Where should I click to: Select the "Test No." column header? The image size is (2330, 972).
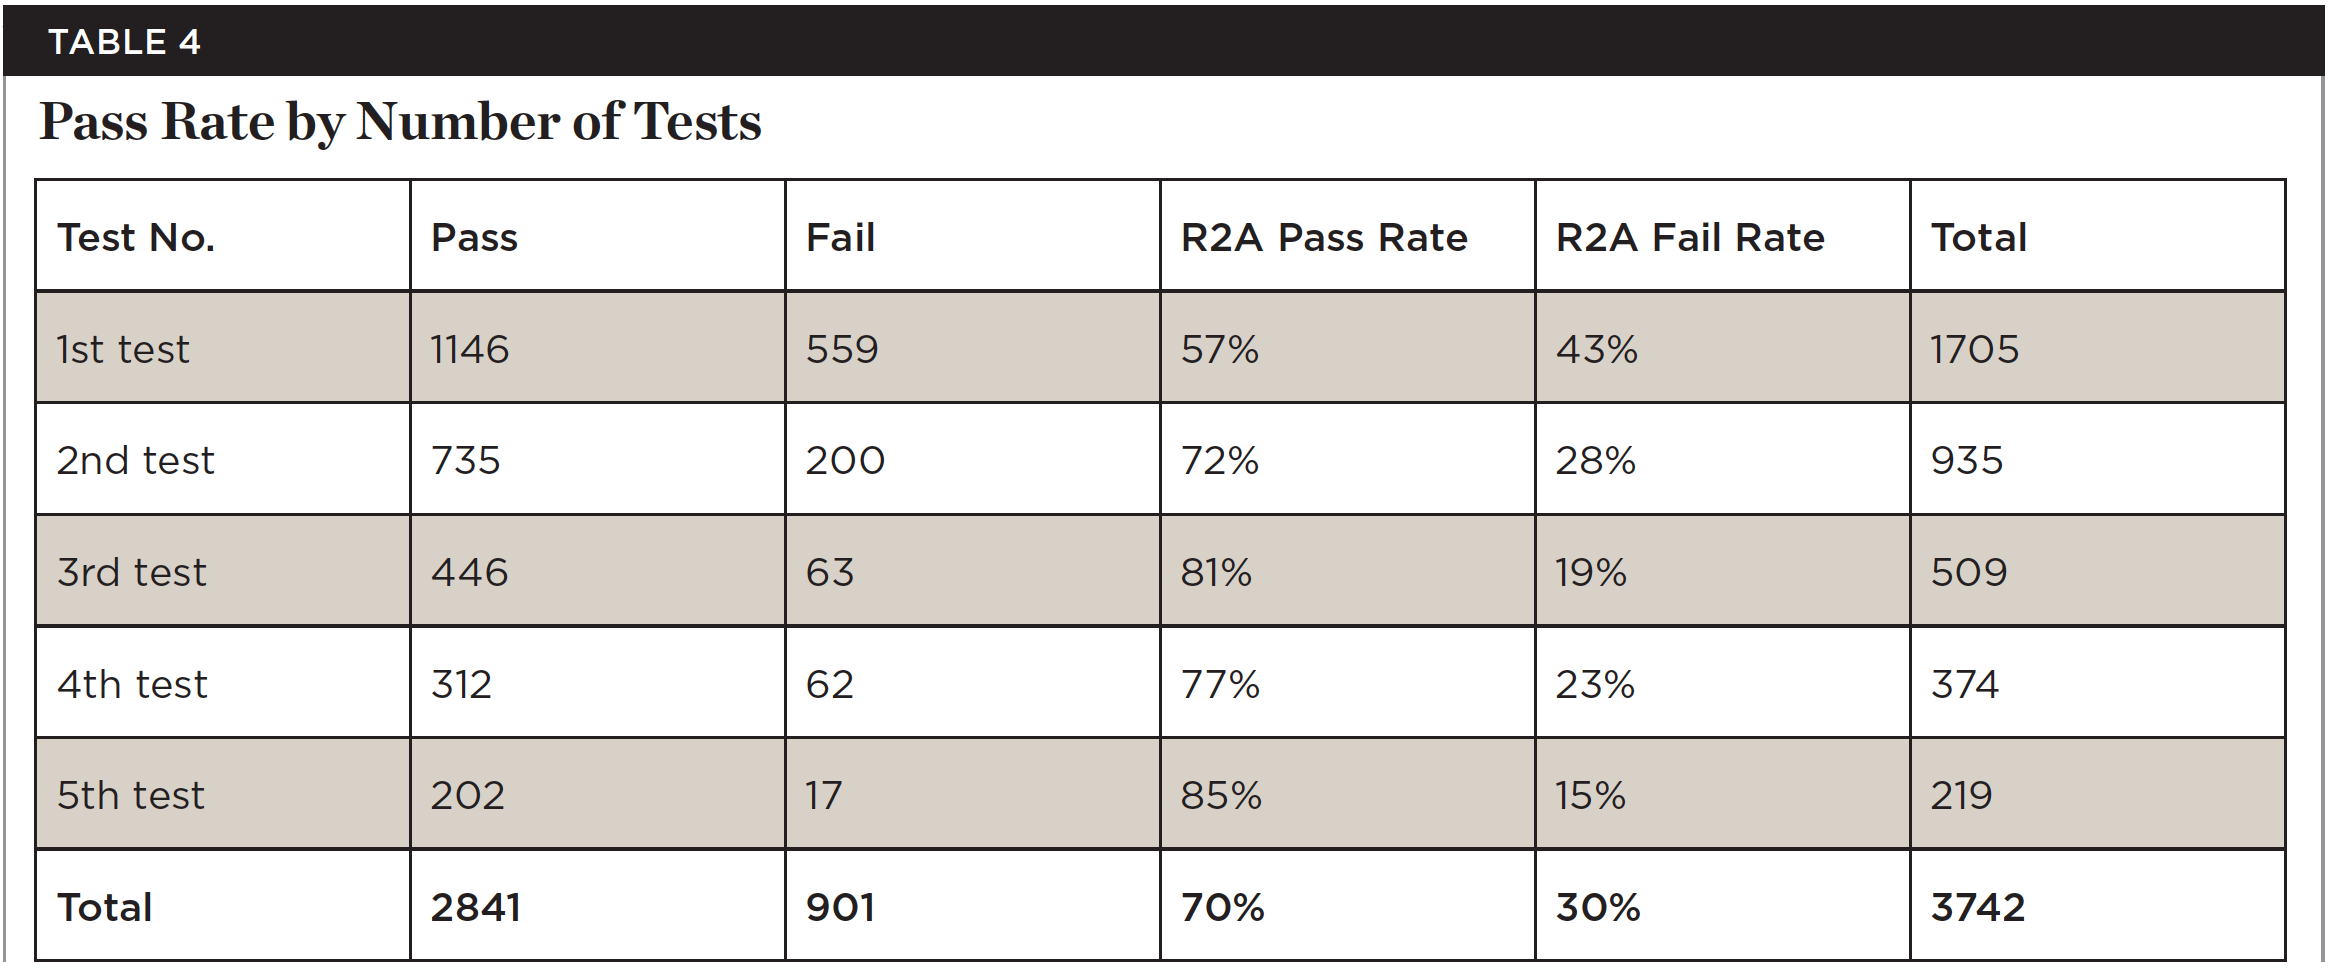click(136, 238)
